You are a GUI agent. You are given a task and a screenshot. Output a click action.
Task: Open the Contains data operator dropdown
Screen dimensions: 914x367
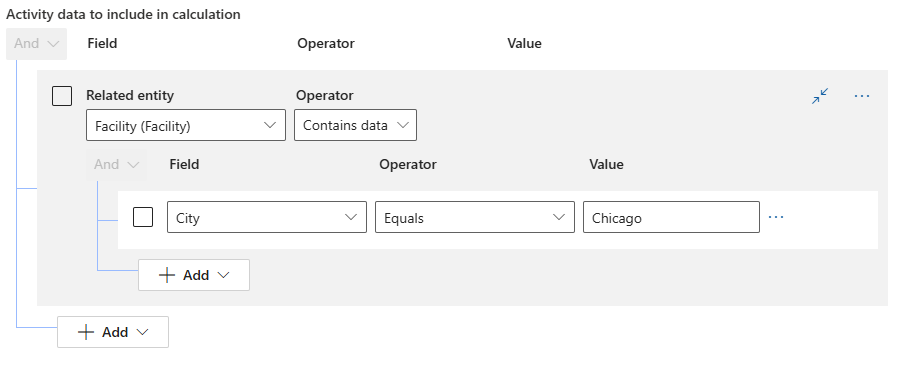click(356, 125)
